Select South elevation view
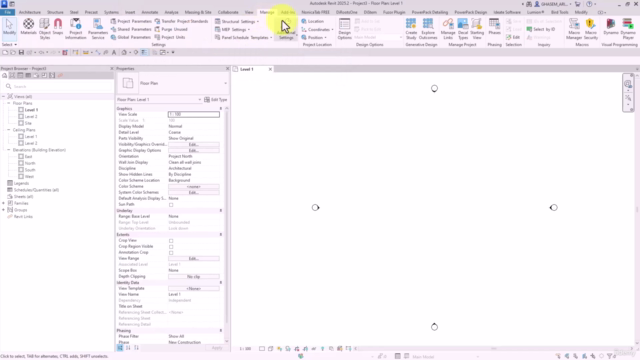The image size is (640, 360). [x=30, y=170]
